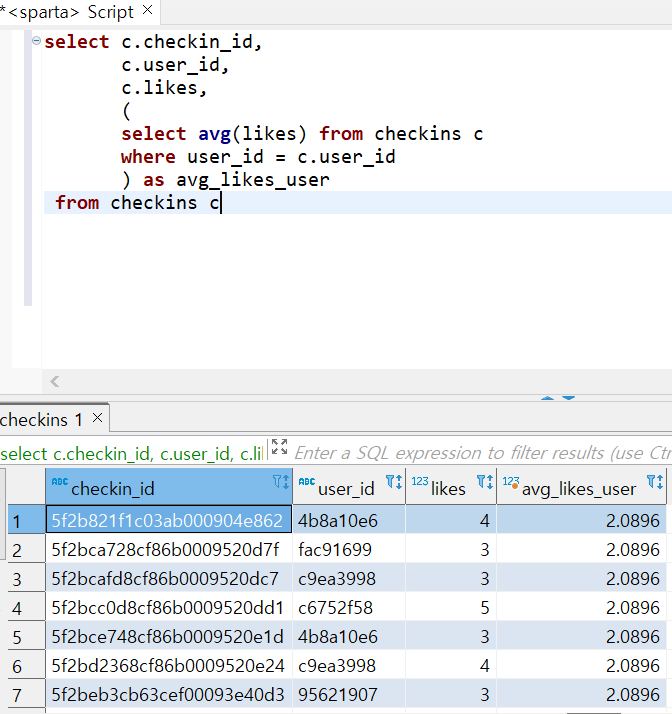Place cursor on 'from checkins c' last line
Screen dimensions: 672x714
tap(137, 203)
